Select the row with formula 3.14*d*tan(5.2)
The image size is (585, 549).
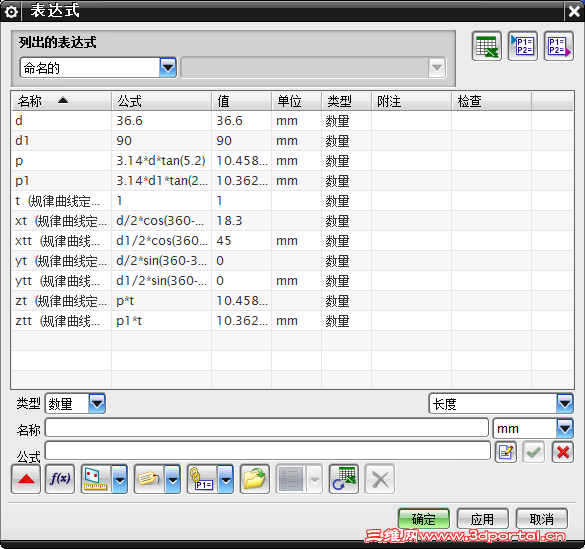pos(292,161)
